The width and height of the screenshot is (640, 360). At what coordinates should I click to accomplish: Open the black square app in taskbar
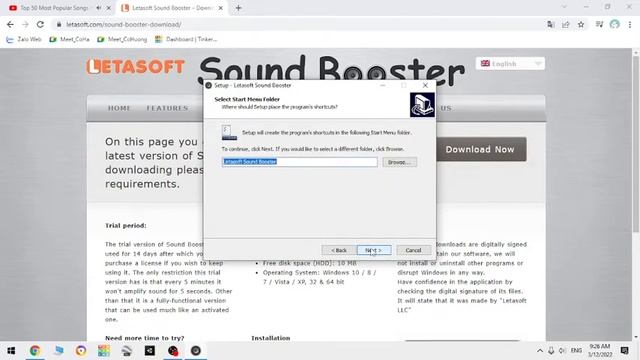click(x=150, y=351)
